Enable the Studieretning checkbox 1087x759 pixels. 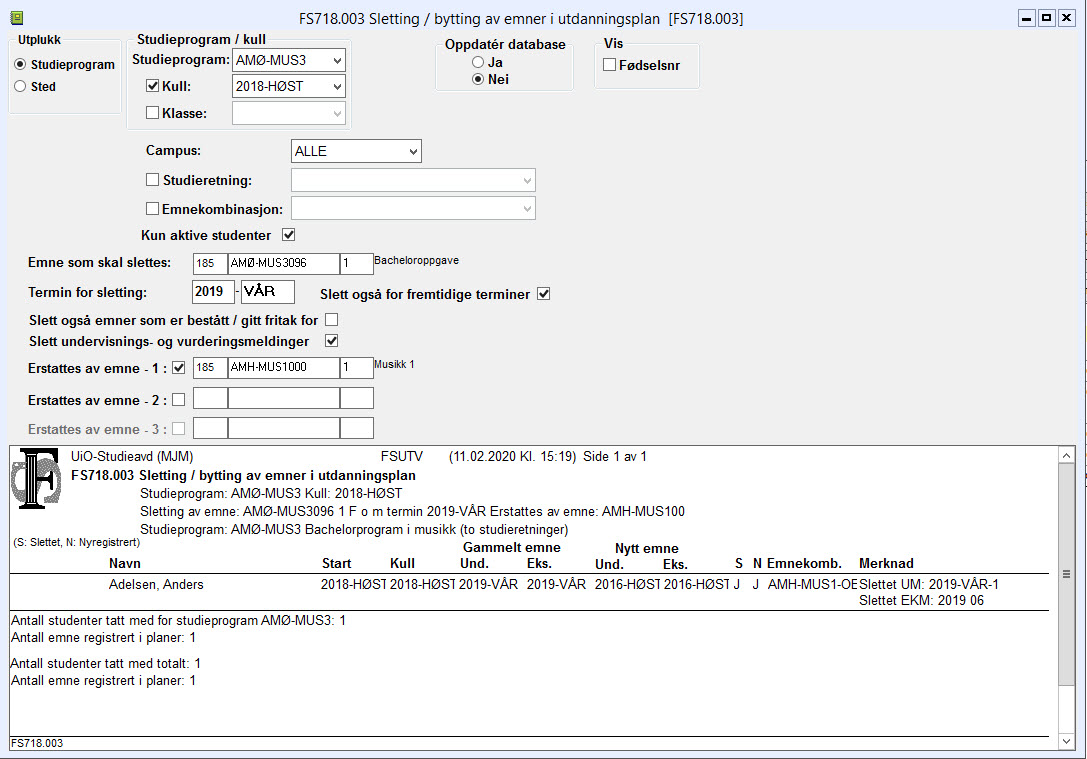click(153, 180)
